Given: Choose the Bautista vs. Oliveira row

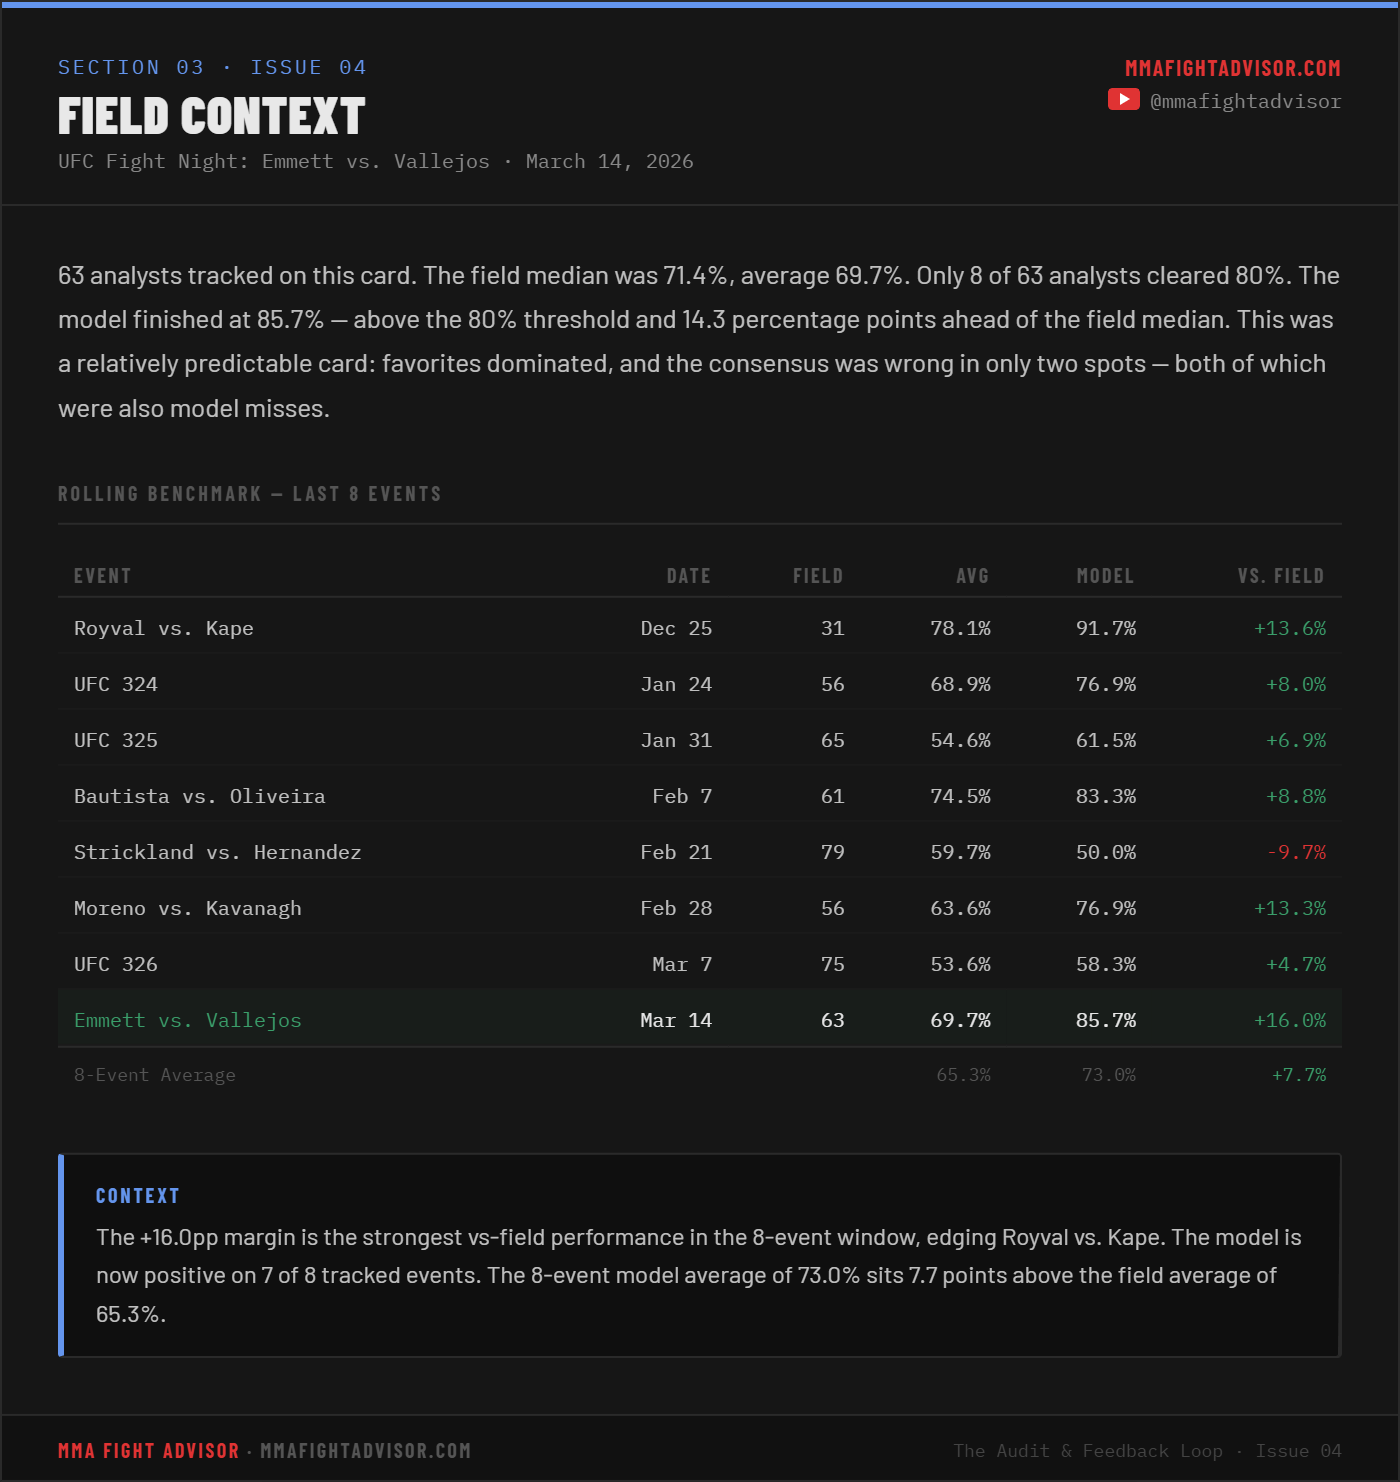Looking at the screenshot, I should tap(700, 795).
